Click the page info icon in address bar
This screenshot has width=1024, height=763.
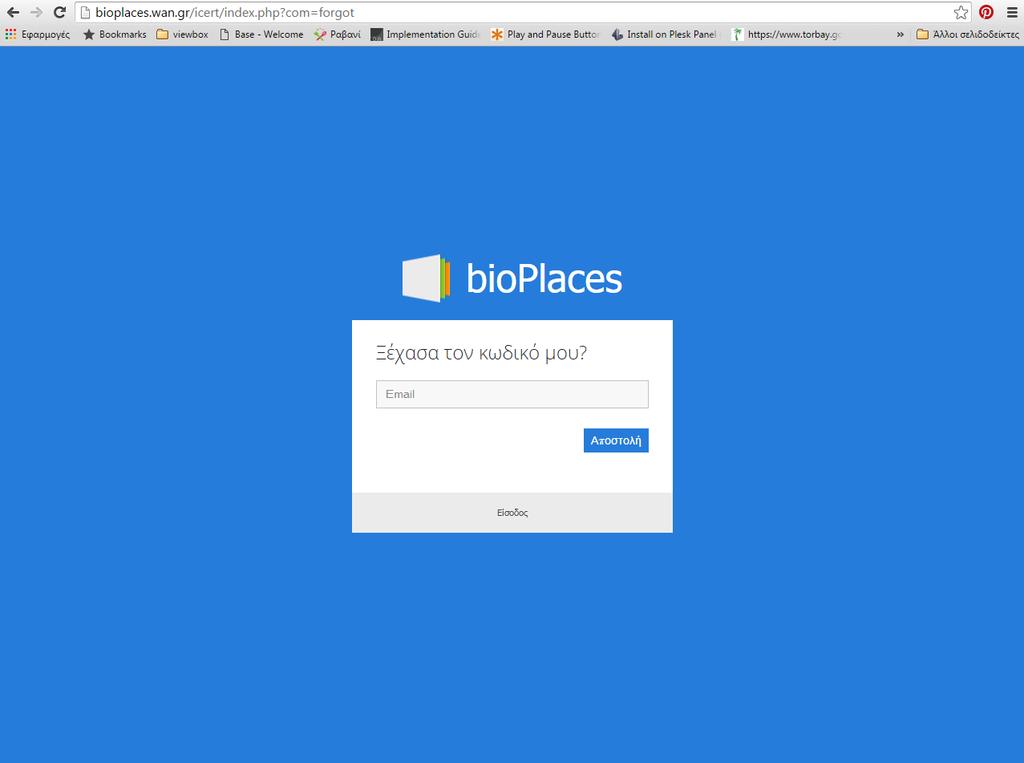point(85,12)
